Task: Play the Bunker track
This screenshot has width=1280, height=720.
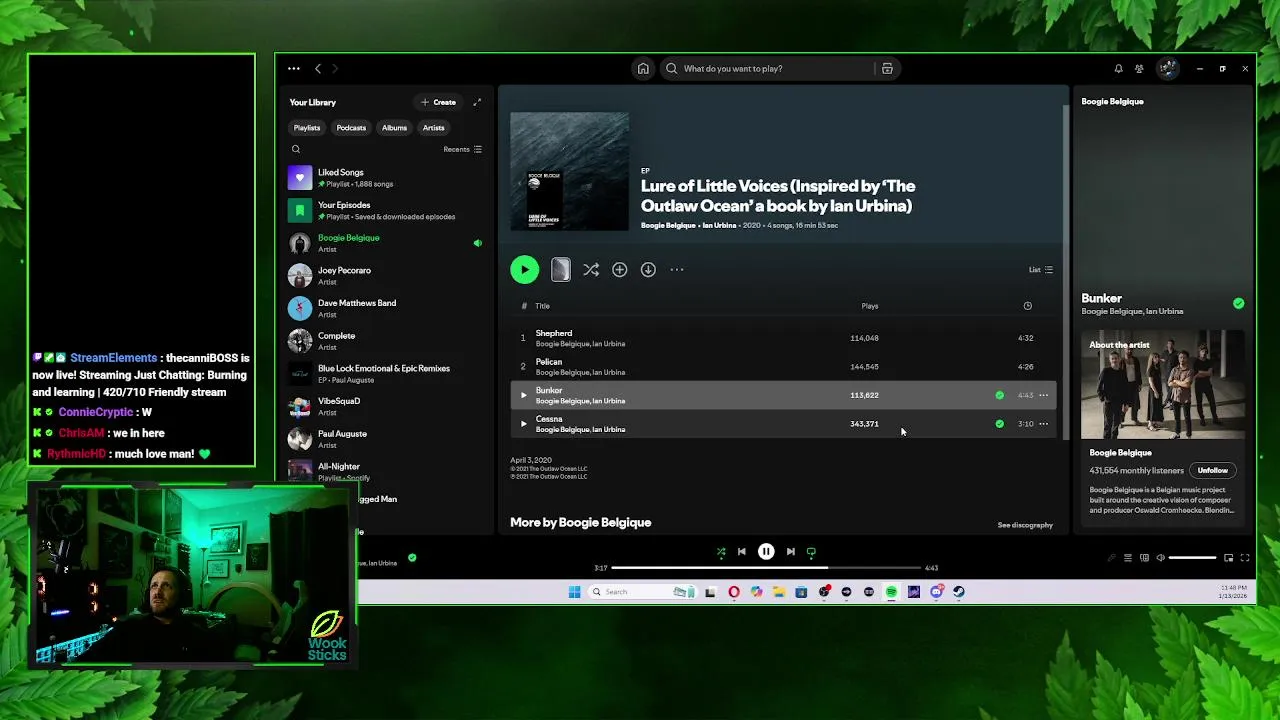Action: (523, 395)
